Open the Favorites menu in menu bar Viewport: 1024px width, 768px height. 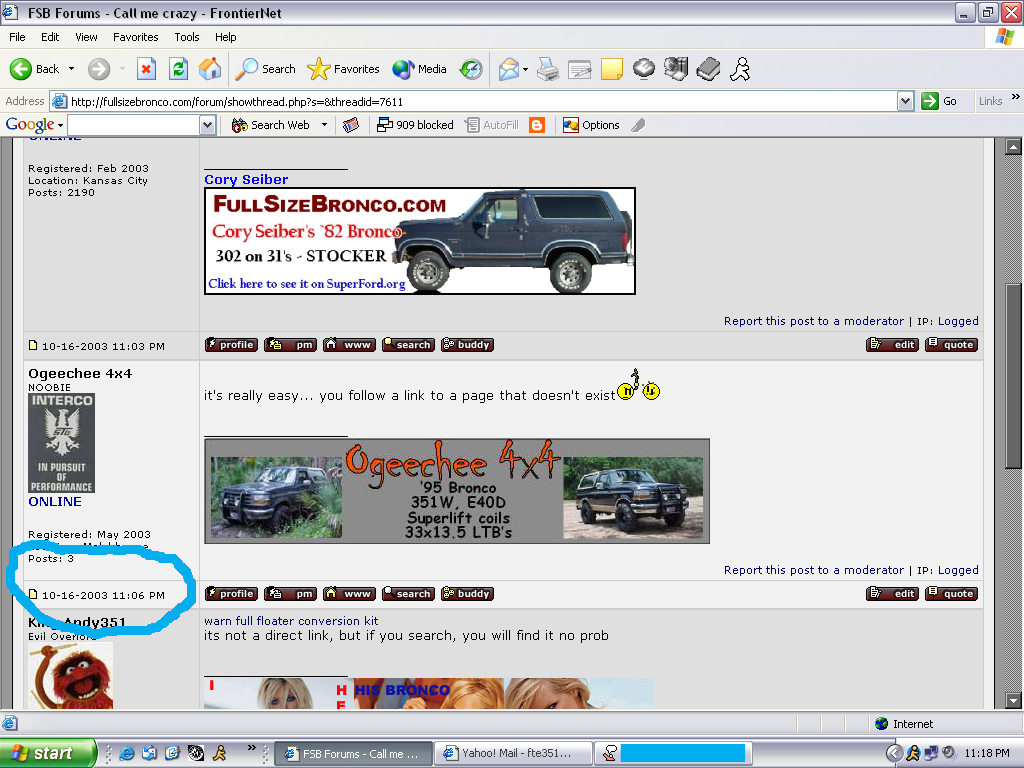135,37
